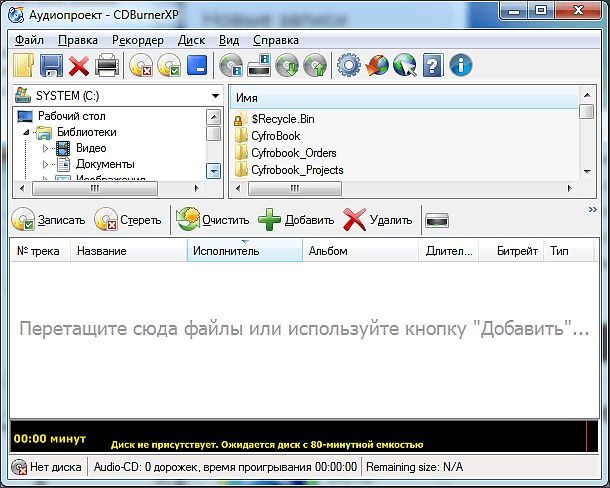610x488 pixels.
Task: Click the blue info icon
Action: (461, 65)
